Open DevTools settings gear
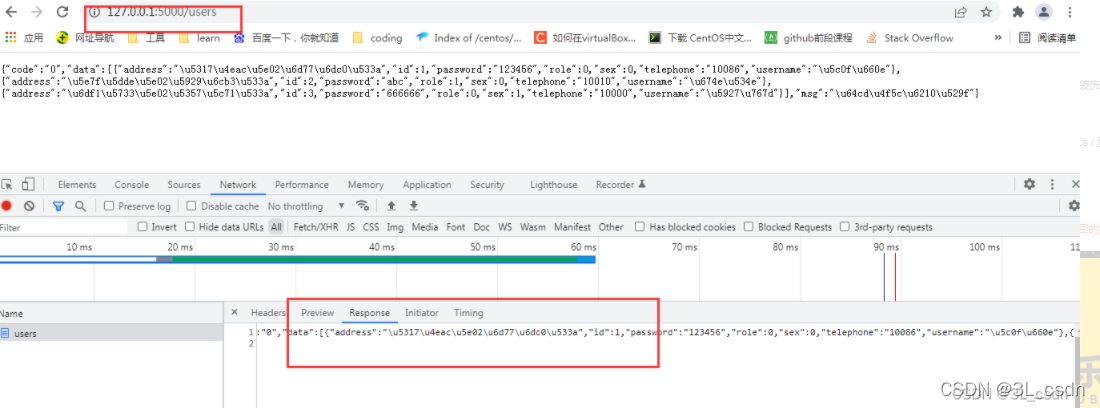 [x=1029, y=184]
